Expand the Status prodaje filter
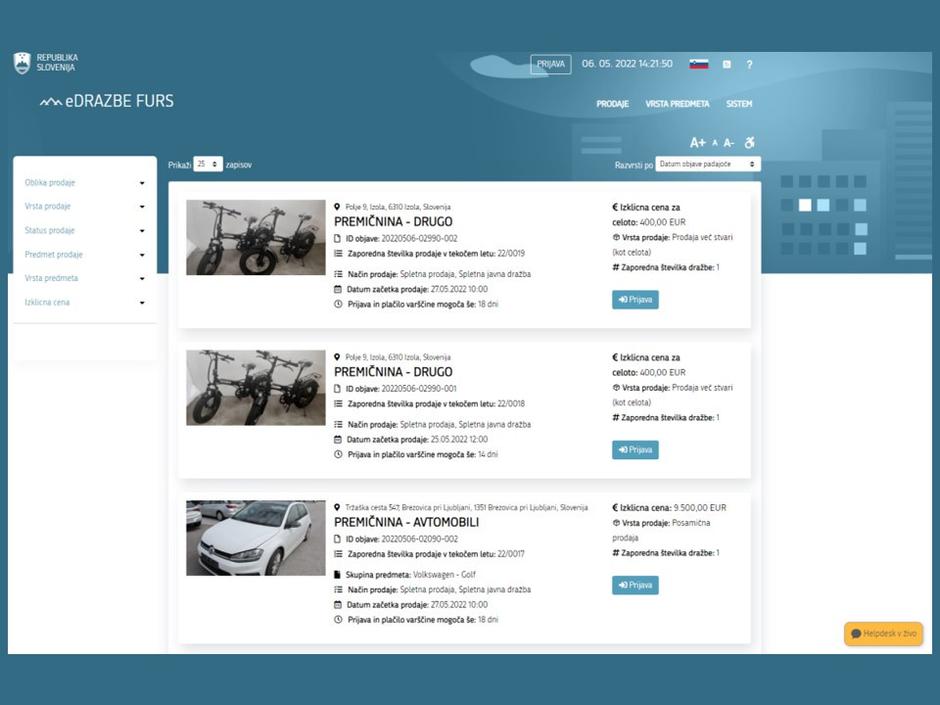Screen dimensions: 940x705 [x=85, y=231]
